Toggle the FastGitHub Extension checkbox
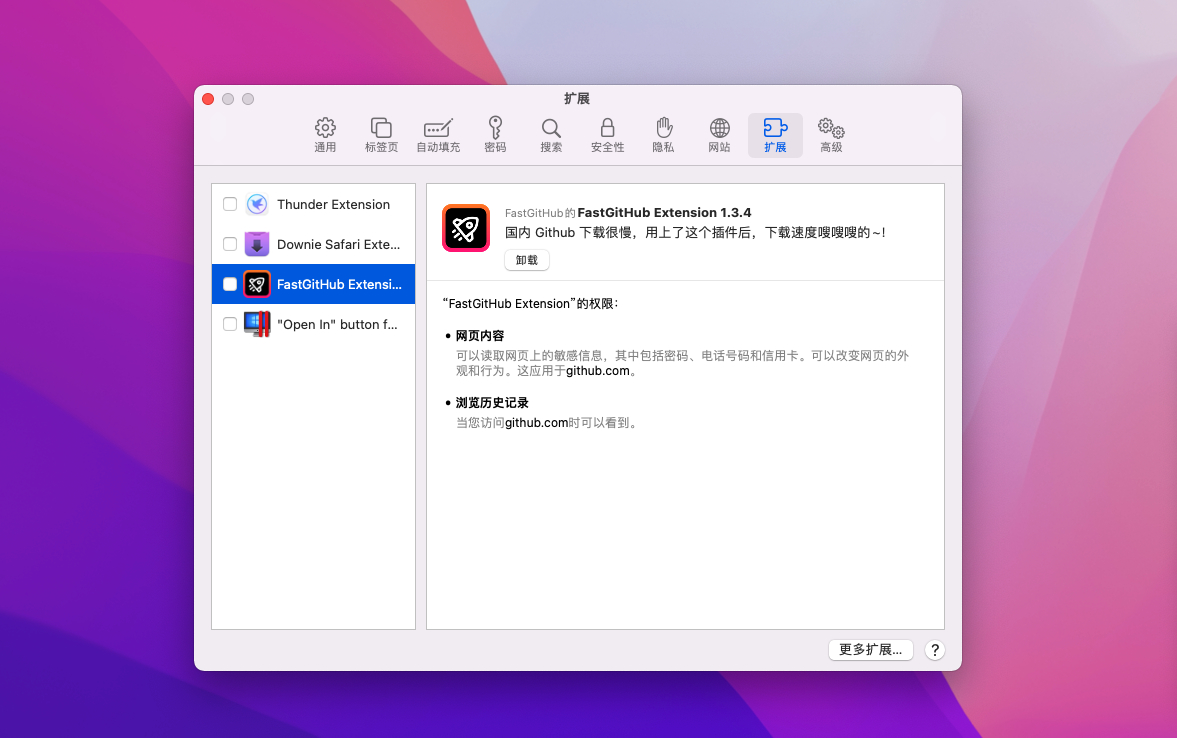 (x=230, y=284)
